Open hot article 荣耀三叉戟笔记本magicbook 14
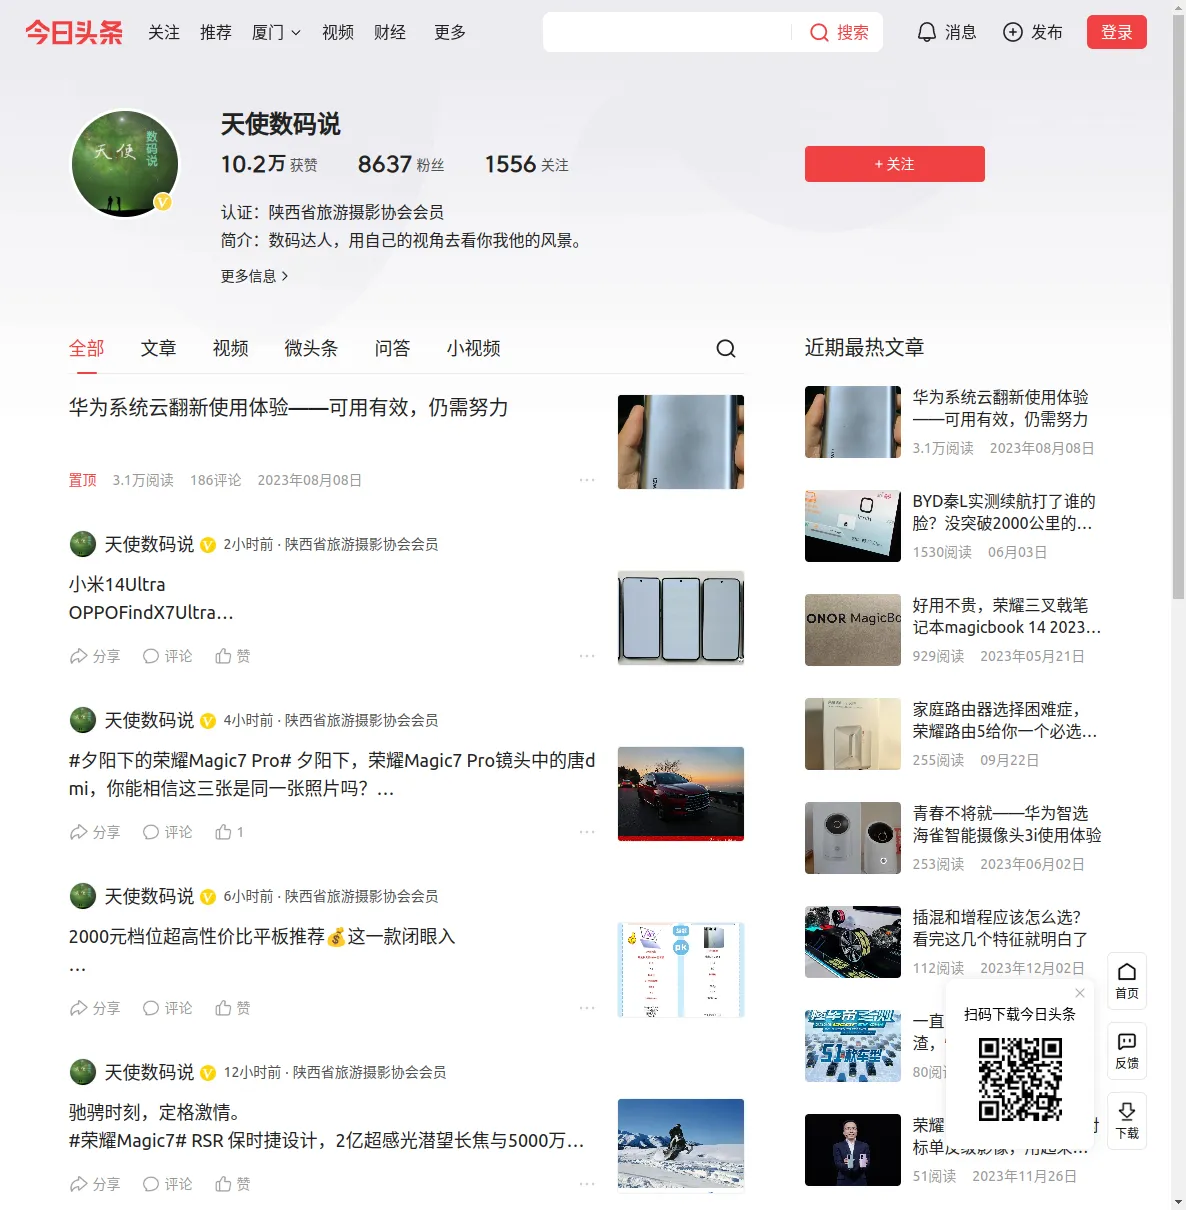1186x1210 pixels. [x=1007, y=616]
